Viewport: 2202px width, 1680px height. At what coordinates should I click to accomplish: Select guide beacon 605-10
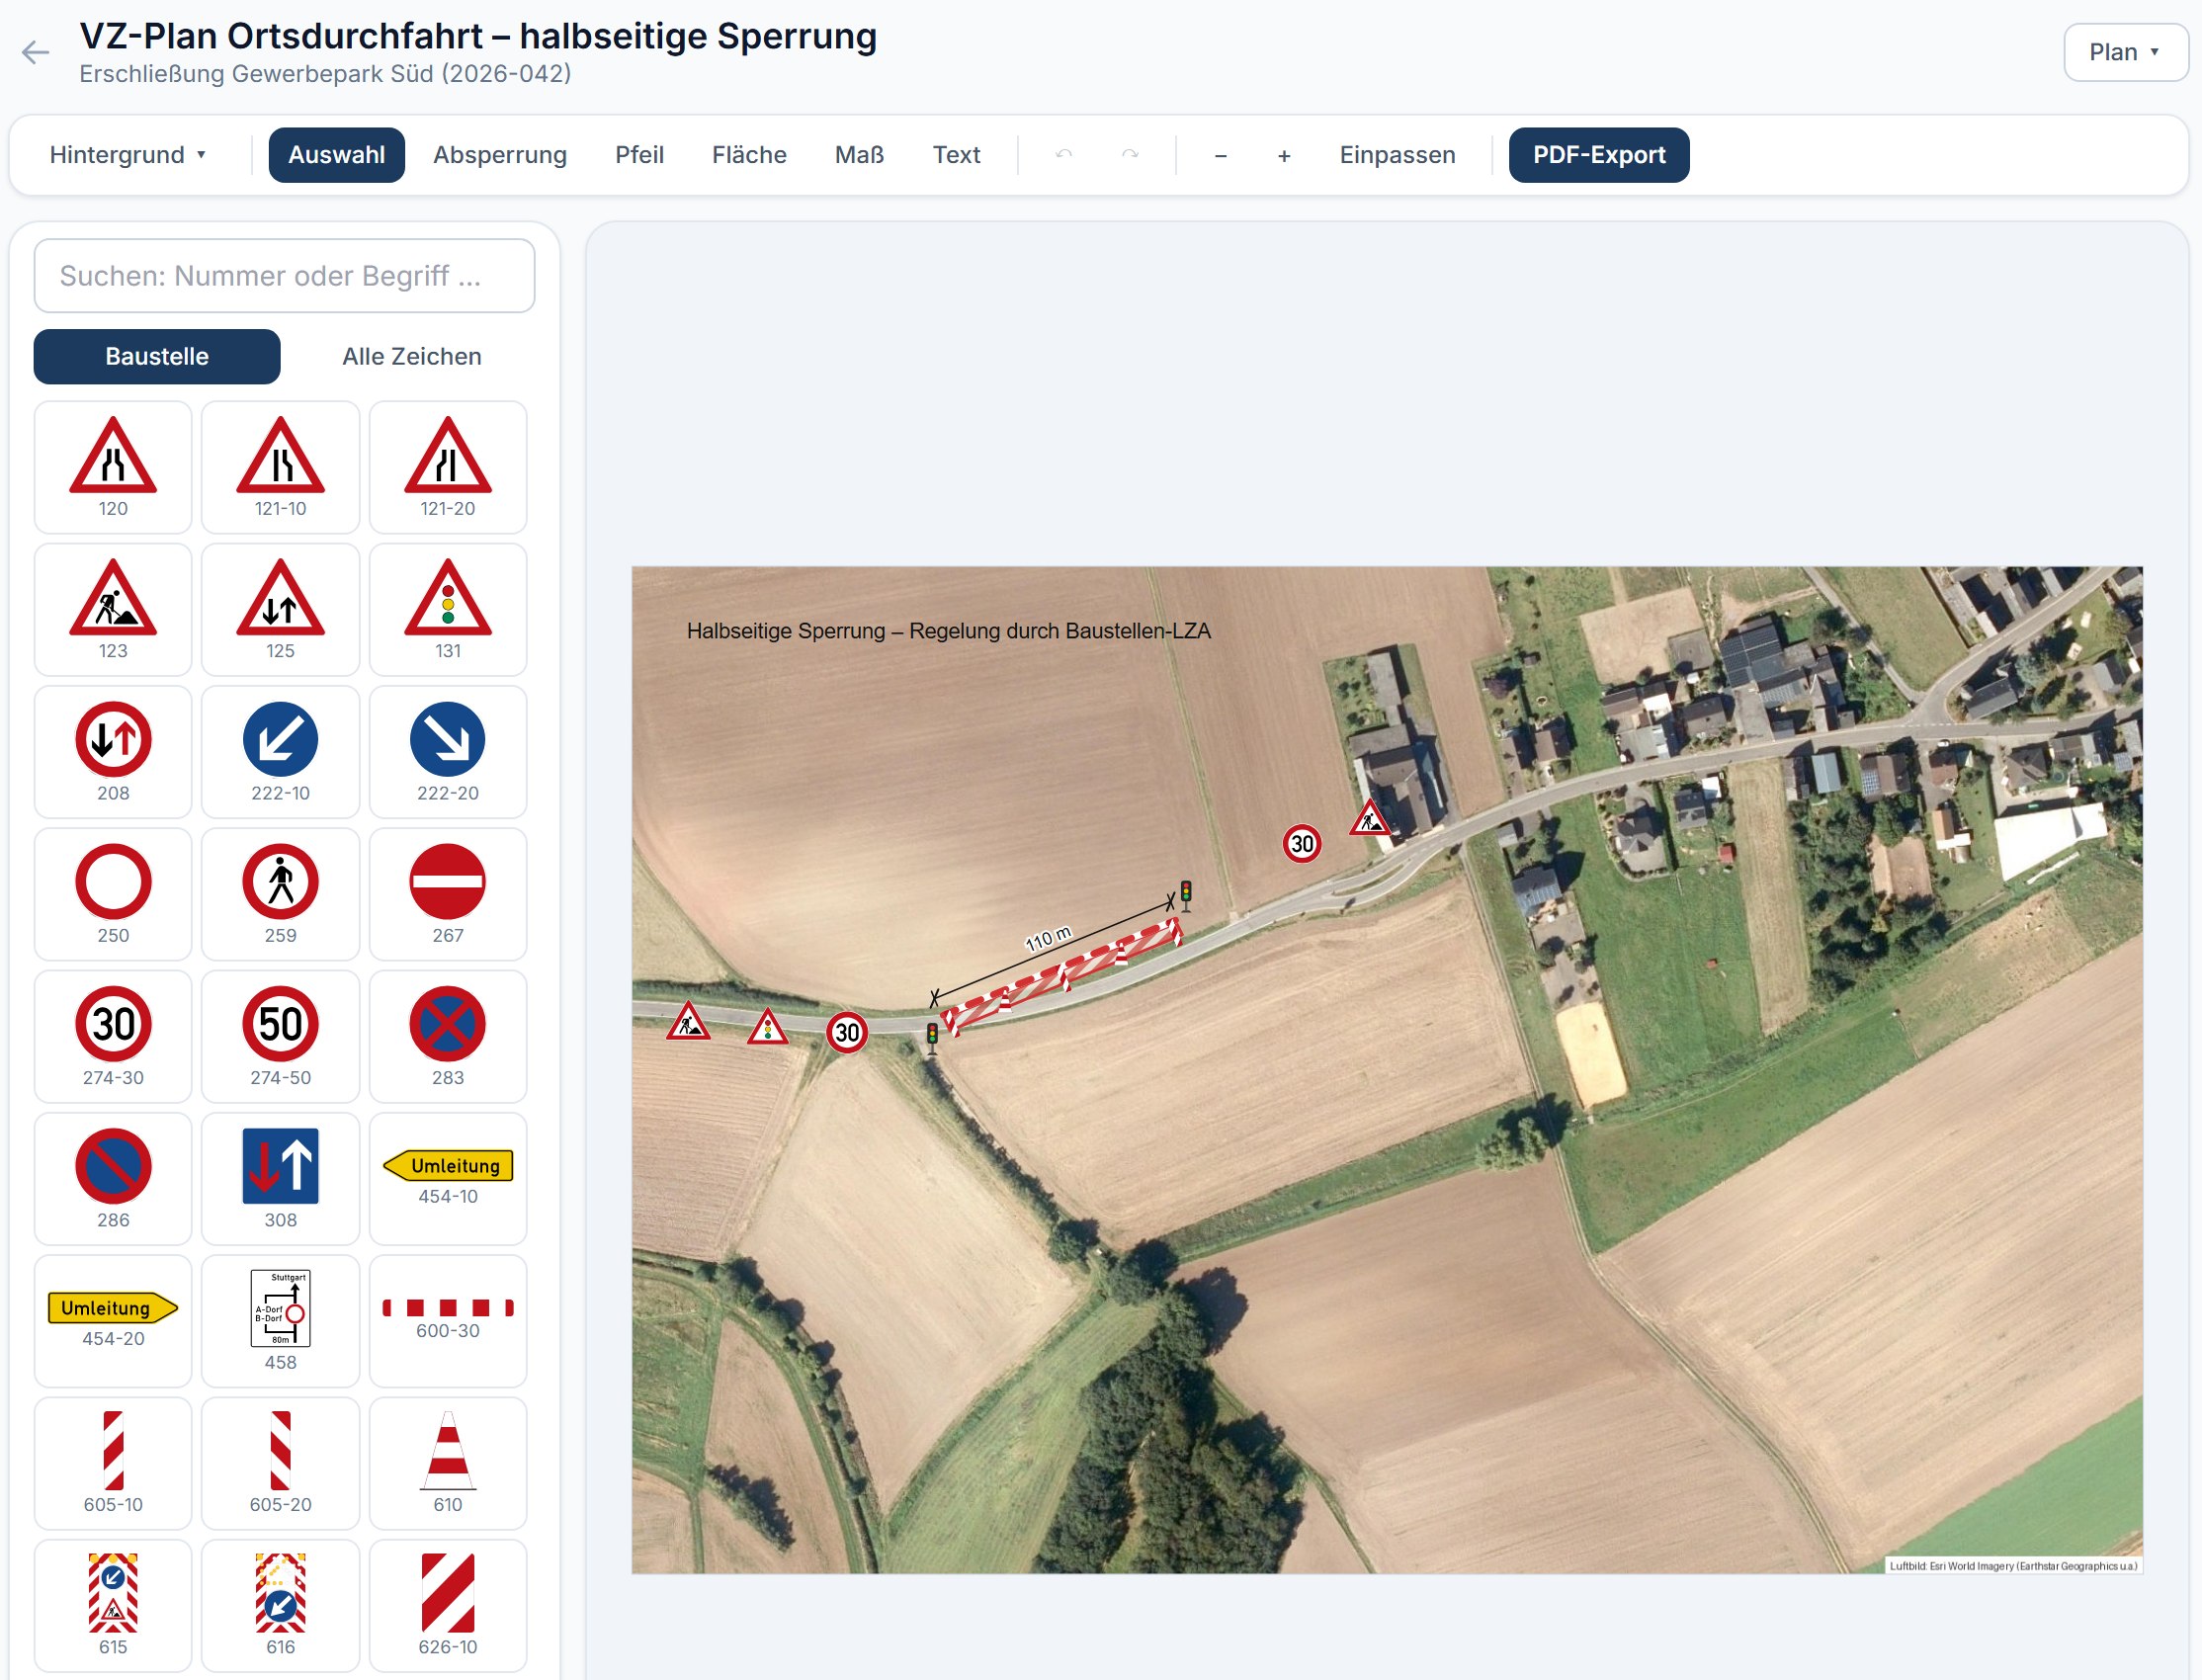[113, 1464]
